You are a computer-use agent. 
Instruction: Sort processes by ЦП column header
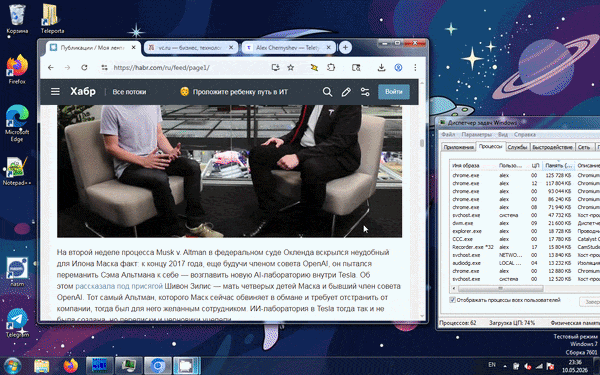tap(535, 165)
